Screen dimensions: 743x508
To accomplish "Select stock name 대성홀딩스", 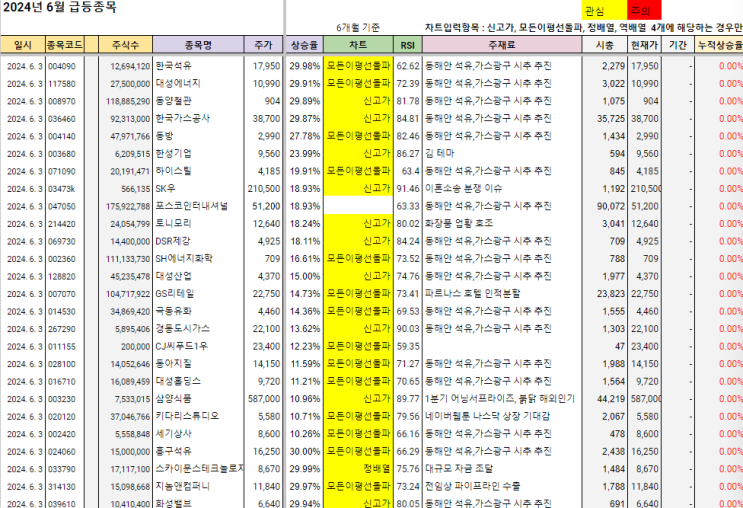I will 178,381.
